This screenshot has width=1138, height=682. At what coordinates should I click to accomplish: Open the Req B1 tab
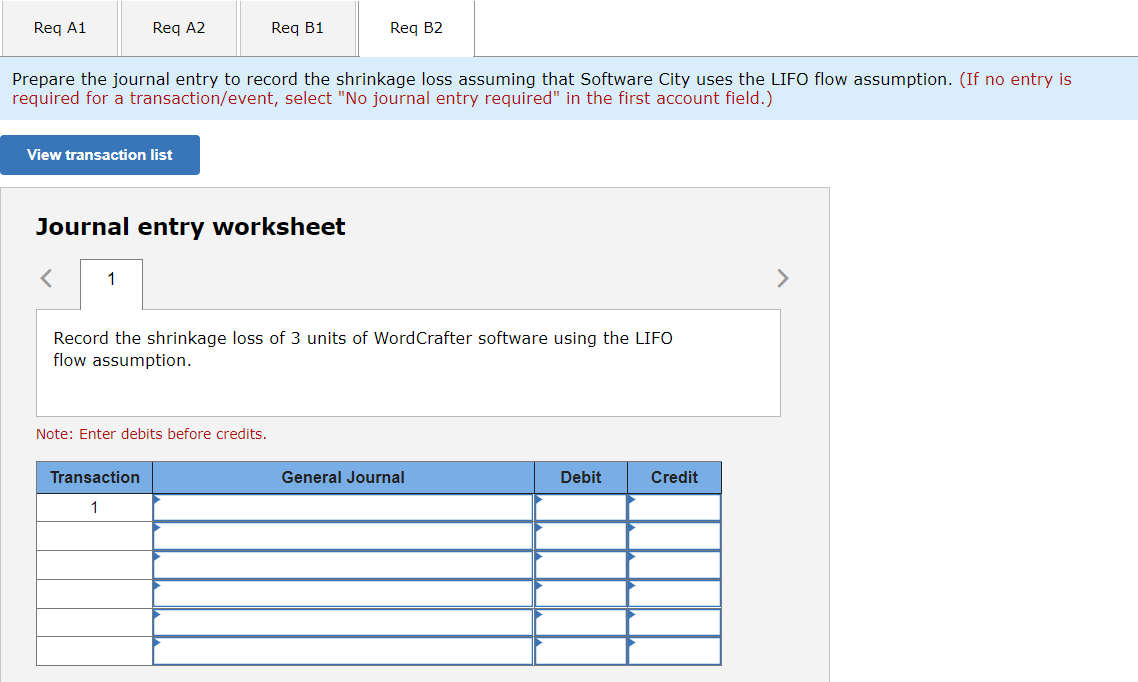297,28
